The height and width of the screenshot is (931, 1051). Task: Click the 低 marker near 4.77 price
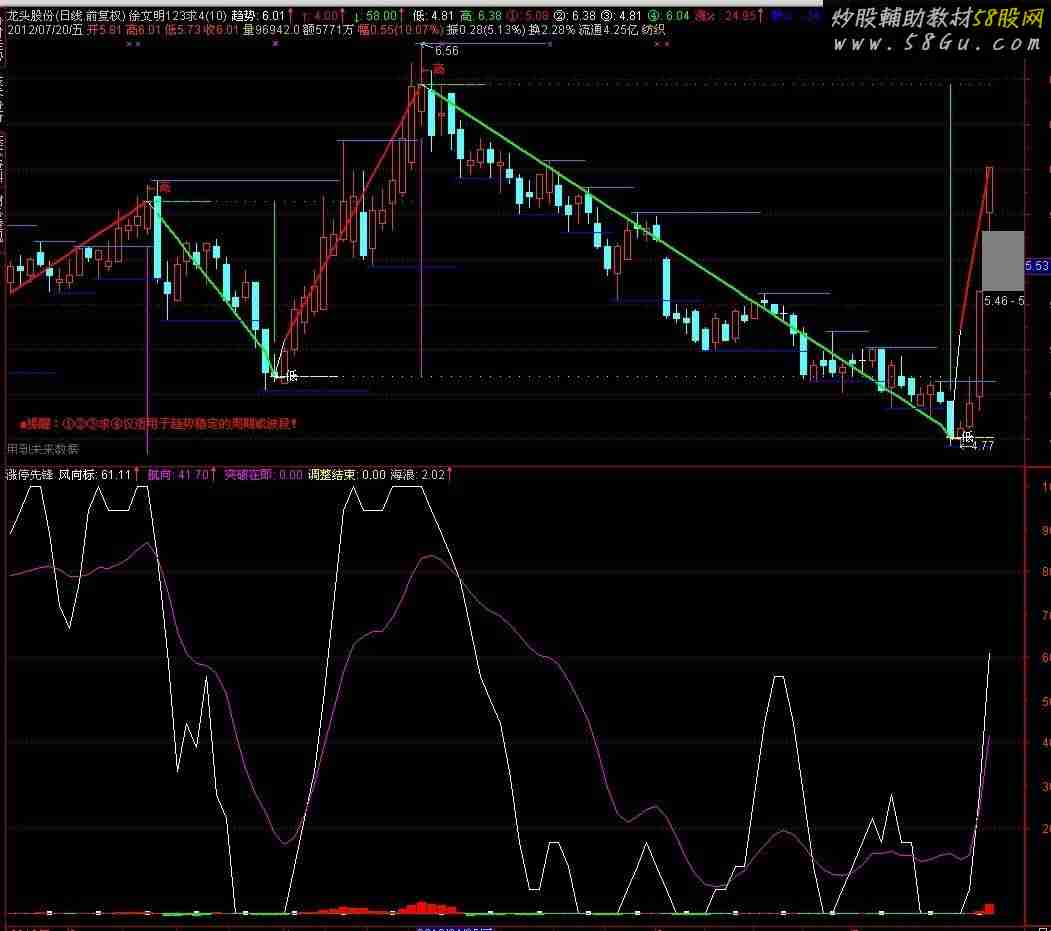pyautogui.click(x=968, y=436)
